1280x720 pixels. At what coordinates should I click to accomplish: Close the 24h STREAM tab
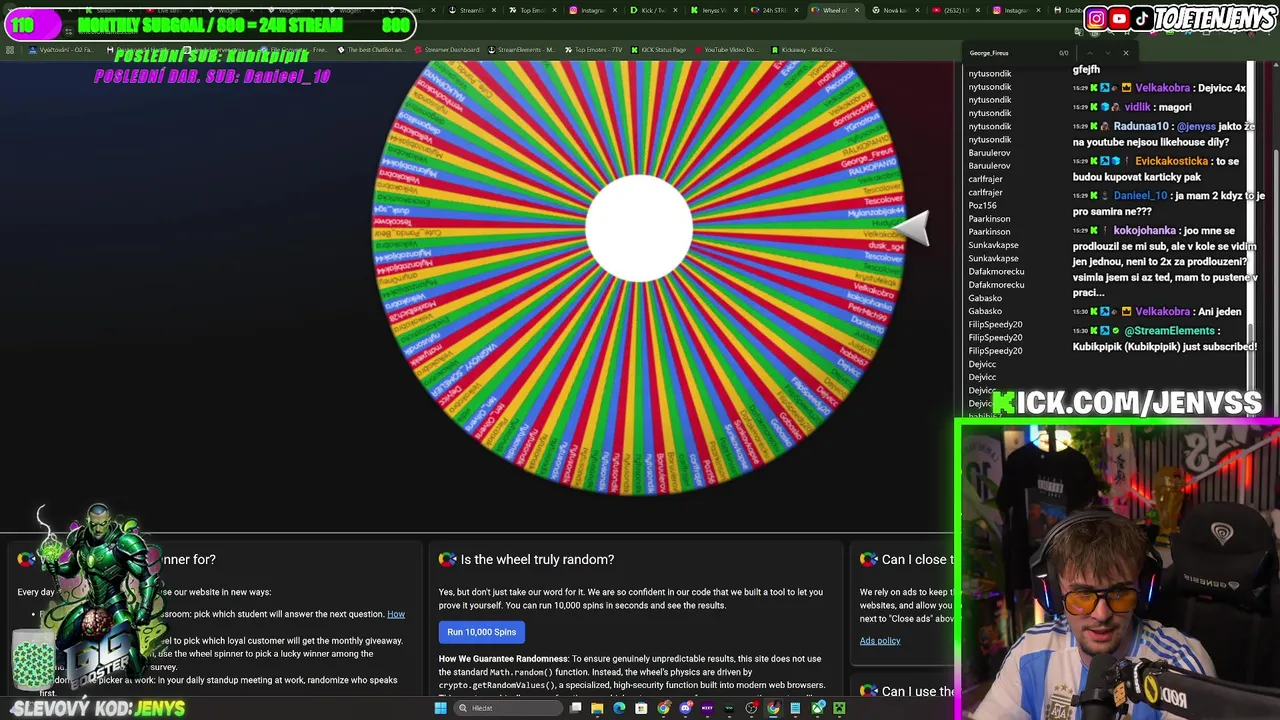tap(796, 10)
